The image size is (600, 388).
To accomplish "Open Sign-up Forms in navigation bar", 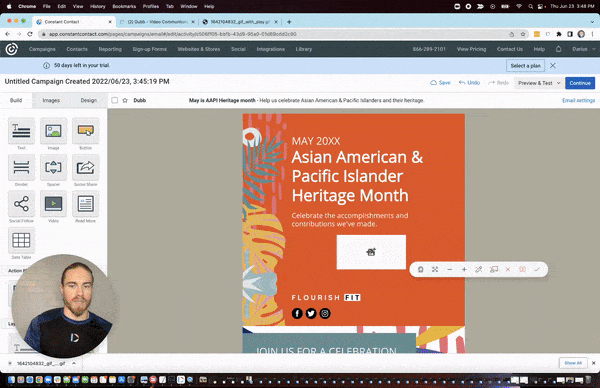I will point(150,49).
